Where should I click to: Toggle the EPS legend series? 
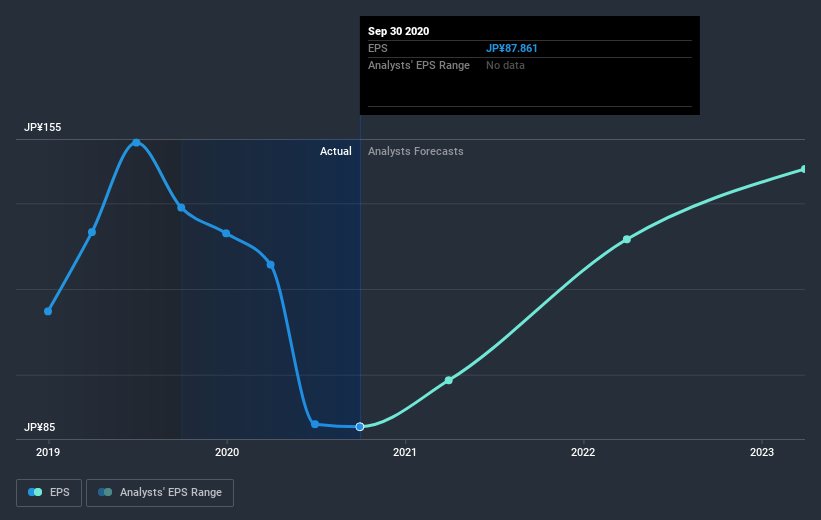click(x=49, y=492)
